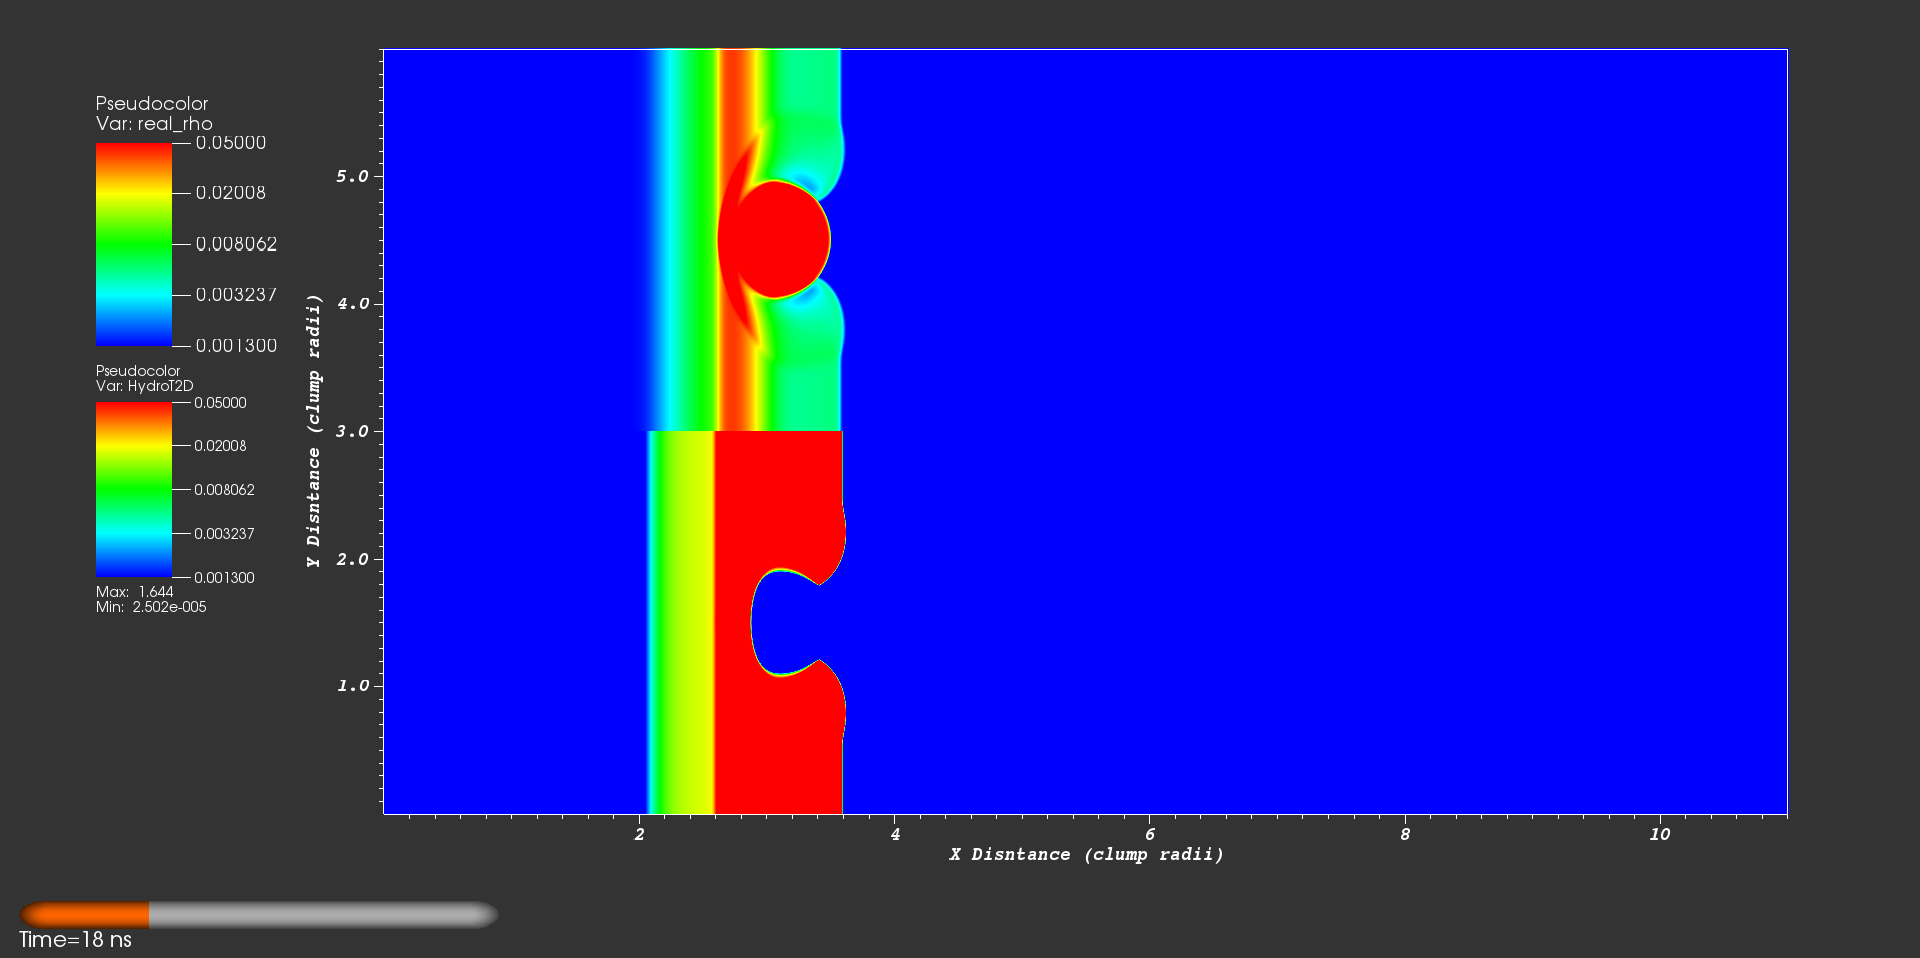Select the "Y Disntance (clump radii)" axis title
1920x958 pixels.
tap(314, 431)
